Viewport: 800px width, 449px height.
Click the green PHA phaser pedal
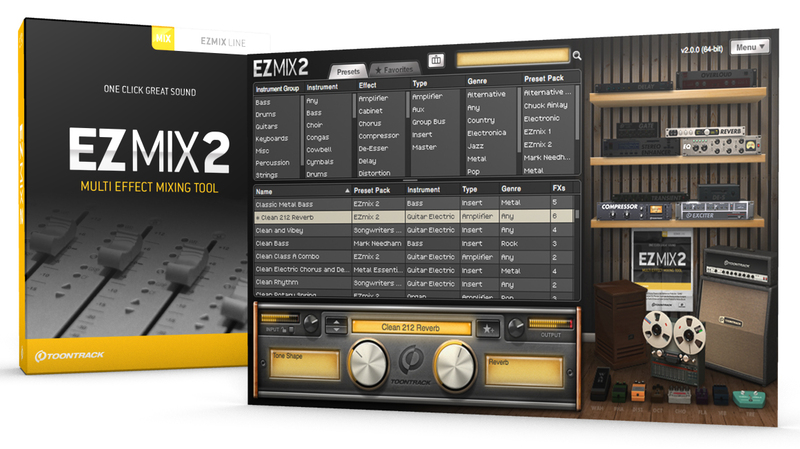click(619, 391)
